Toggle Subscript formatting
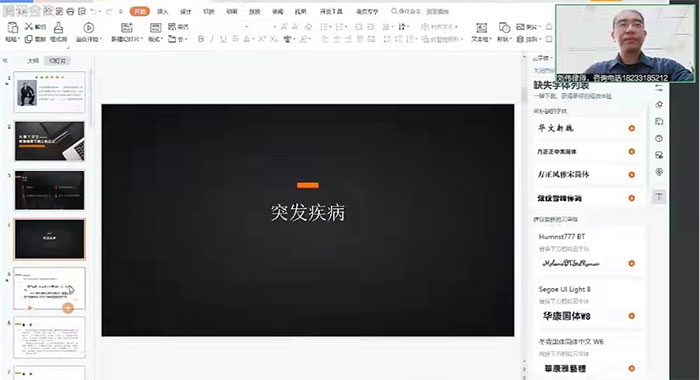The image size is (700, 380). pos(273,39)
